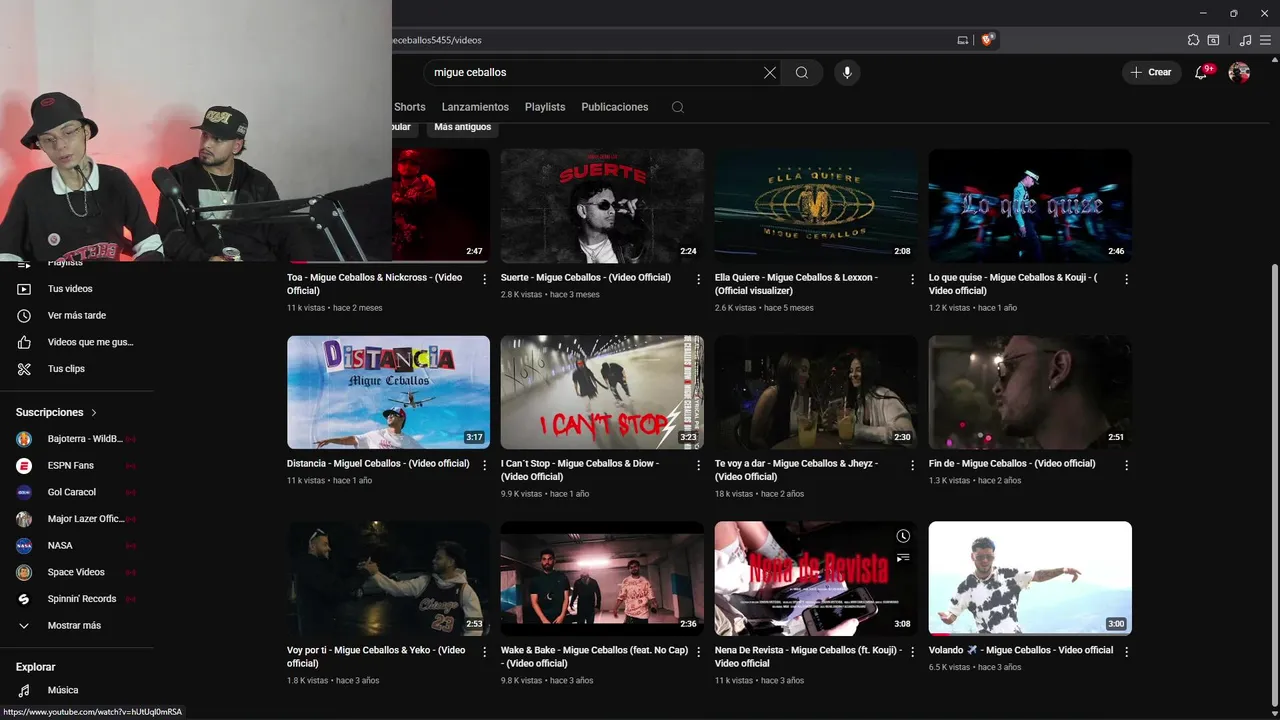Open 'Ver más tarde' in sidebar
The width and height of the screenshot is (1280, 720).
pos(77,315)
